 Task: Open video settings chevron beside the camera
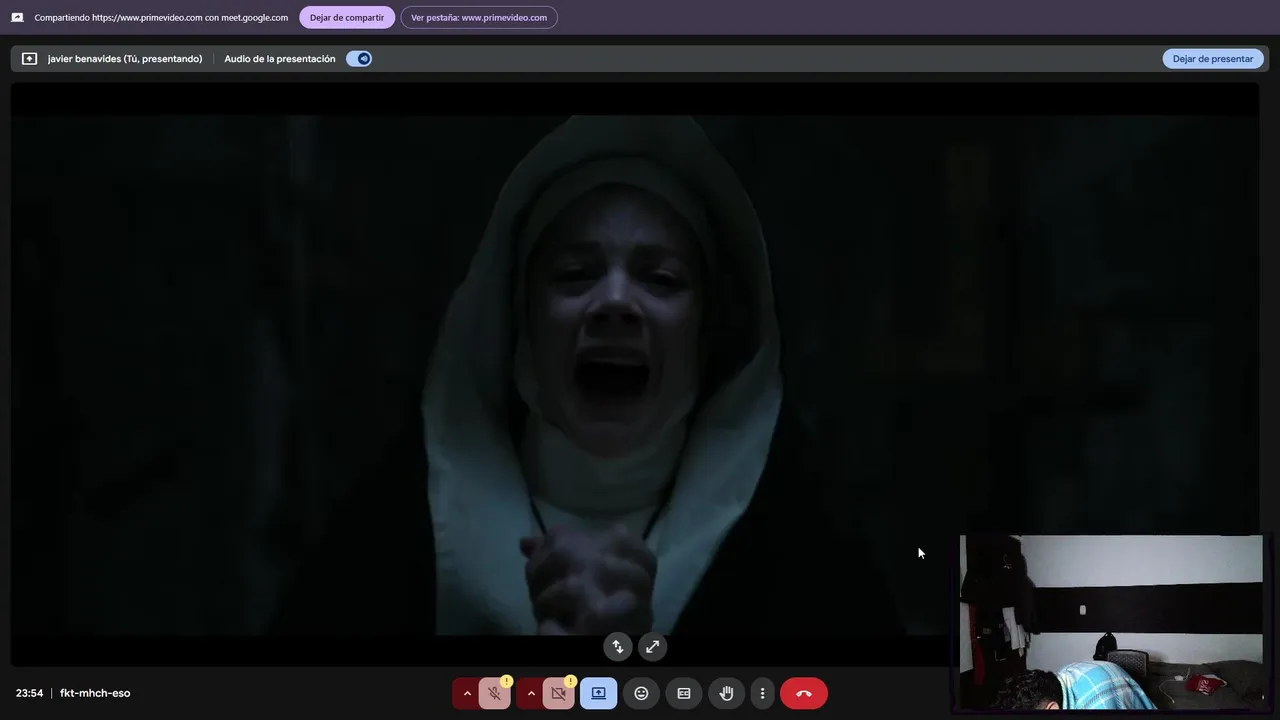coord(531,693)
